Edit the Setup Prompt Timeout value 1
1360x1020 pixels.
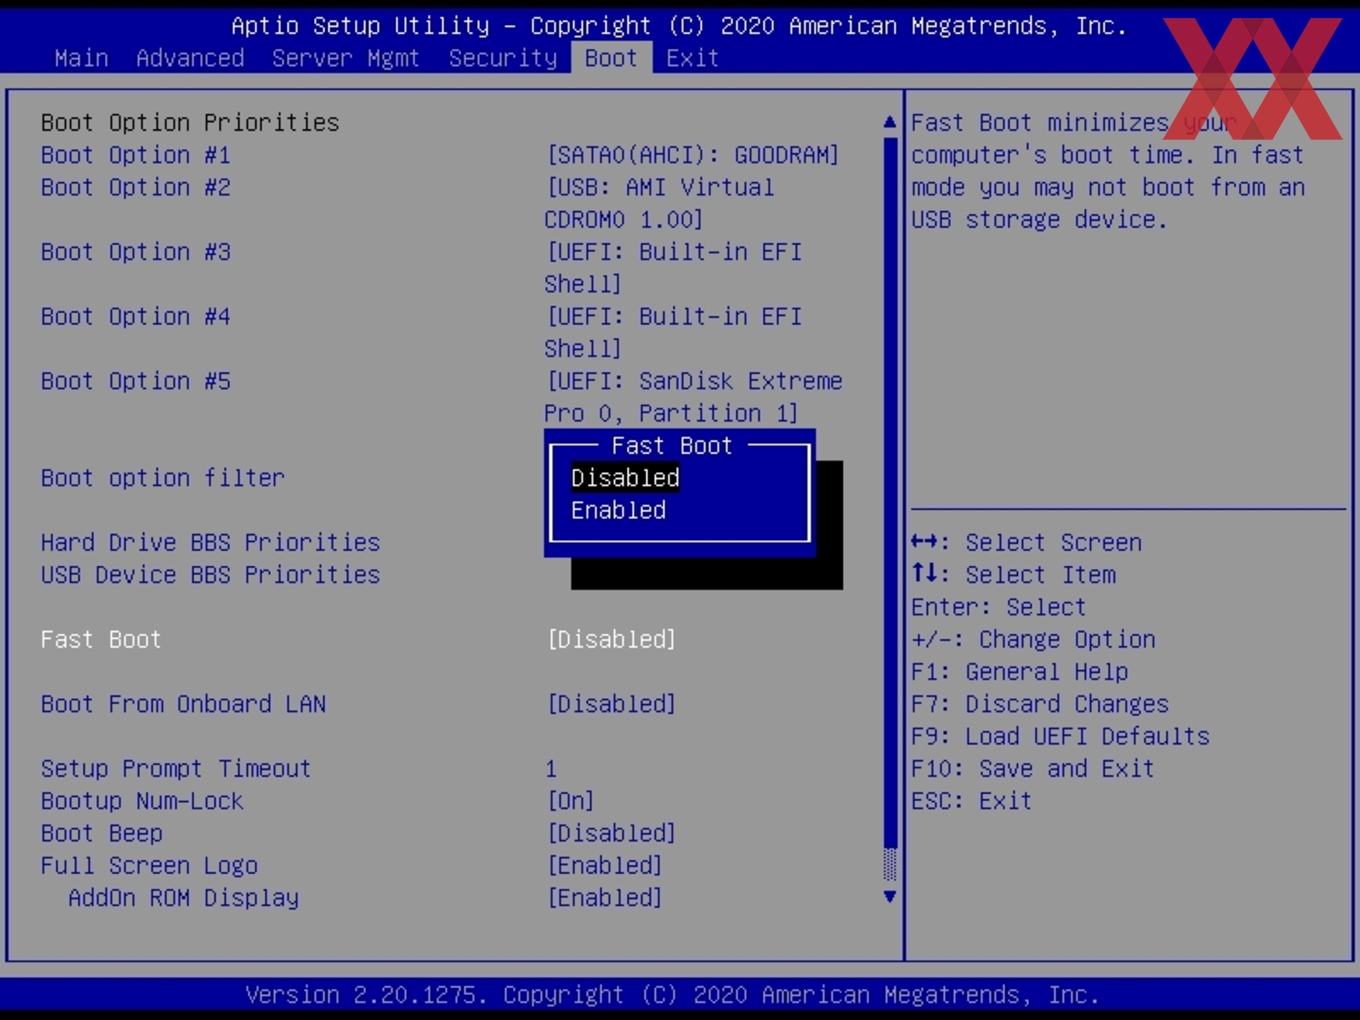[551, 769]
